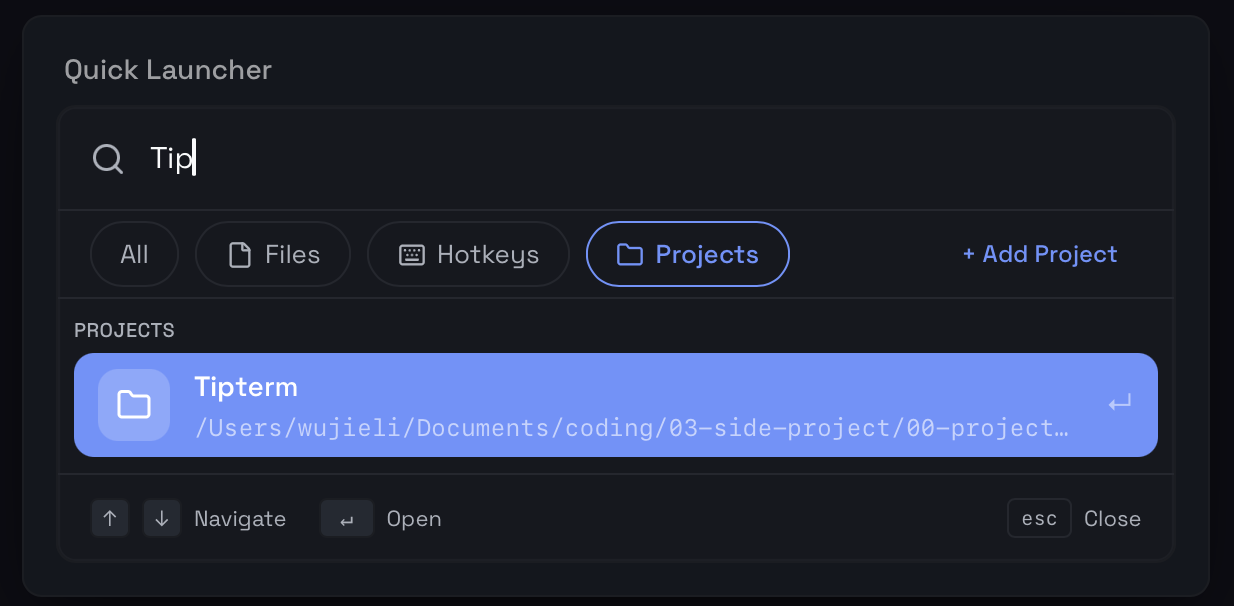The height and width of the screenshot is (606, 1234).
Task: Click the folder icon in Projects filter
Action: (629, 255)
